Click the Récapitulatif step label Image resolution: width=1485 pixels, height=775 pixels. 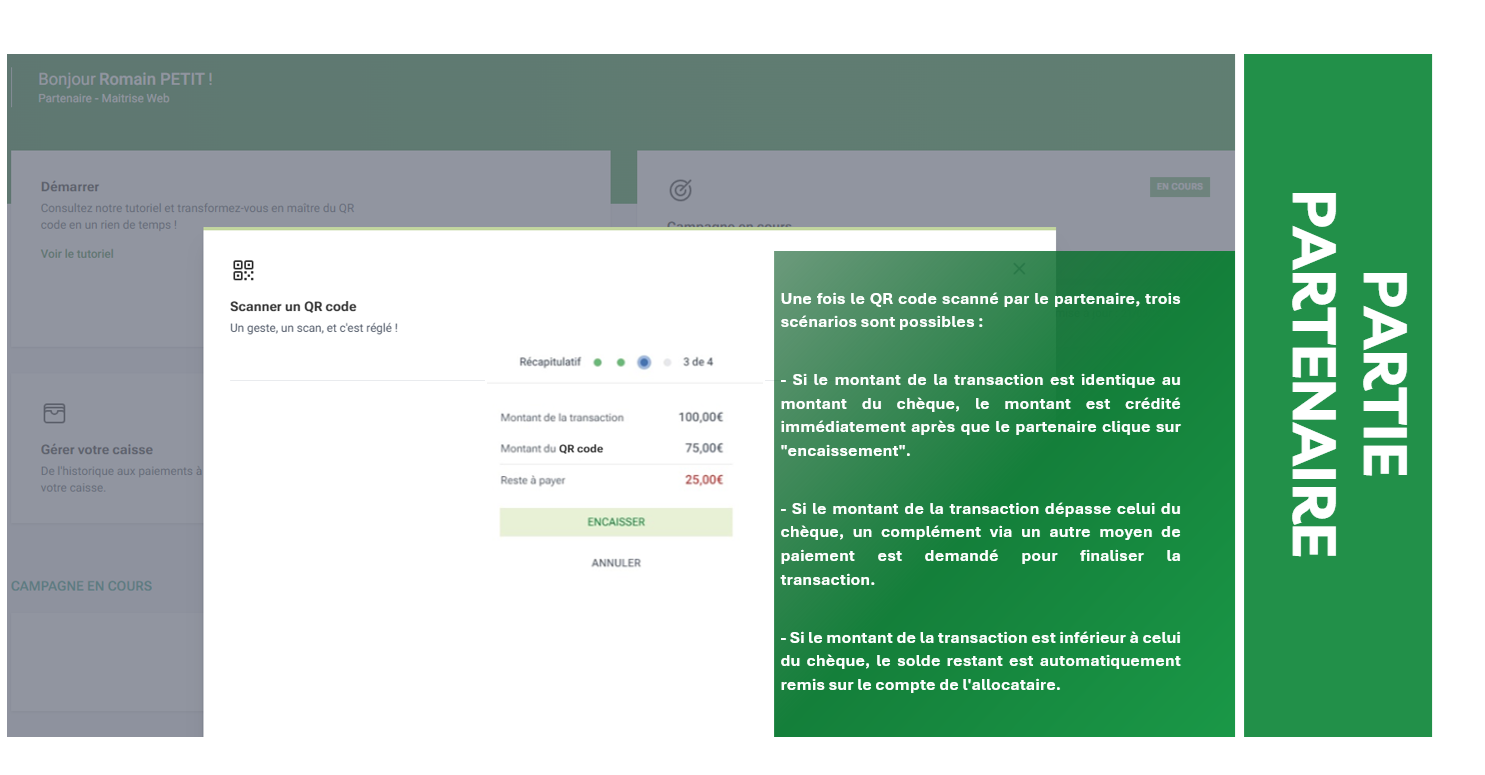[x=549, y=362]
